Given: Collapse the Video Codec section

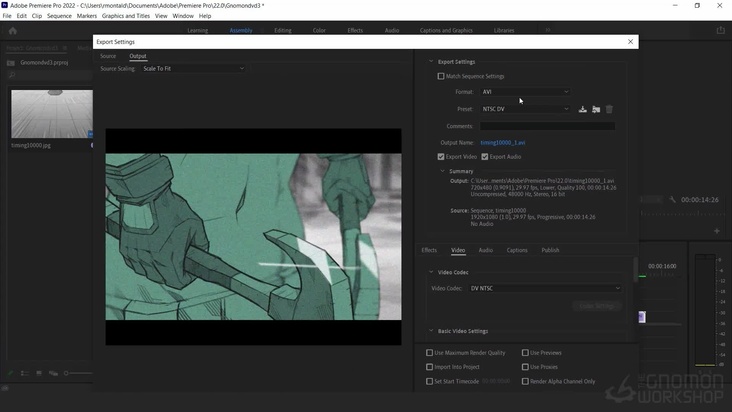Looking at the screenshot, I should coord(431,272).
